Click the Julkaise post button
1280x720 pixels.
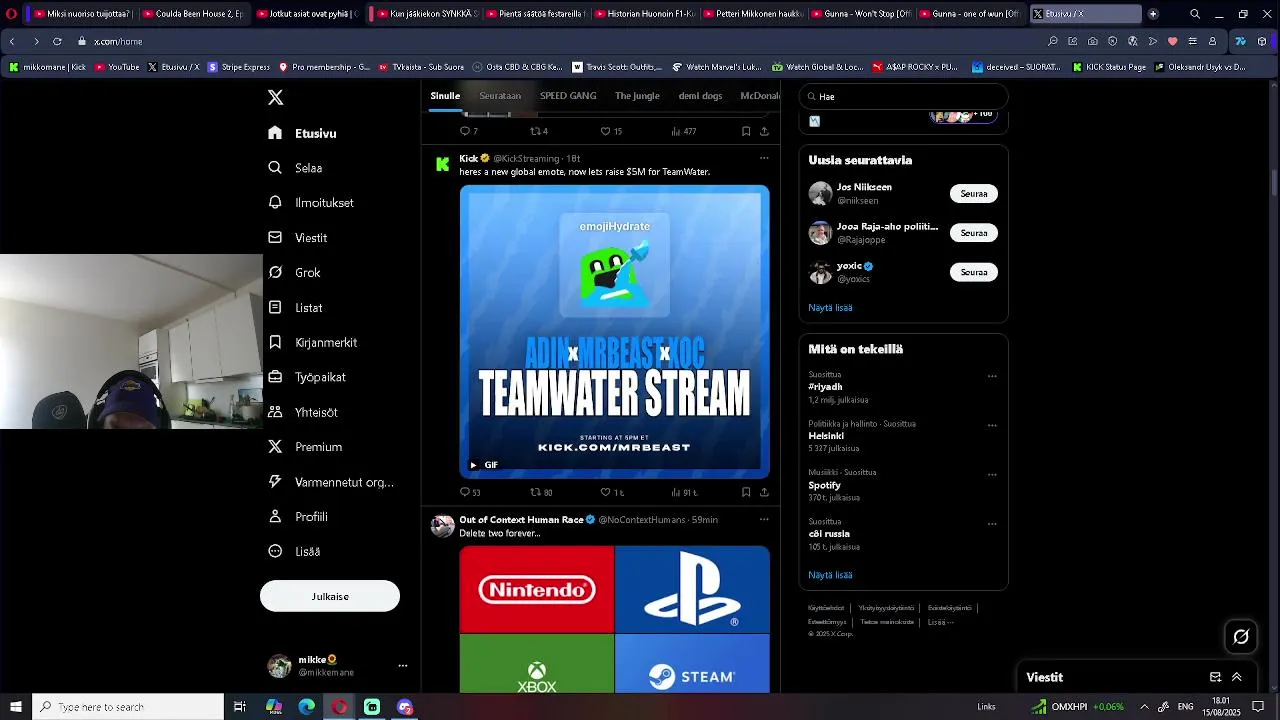pyautogui.click(x=330, y=596)
